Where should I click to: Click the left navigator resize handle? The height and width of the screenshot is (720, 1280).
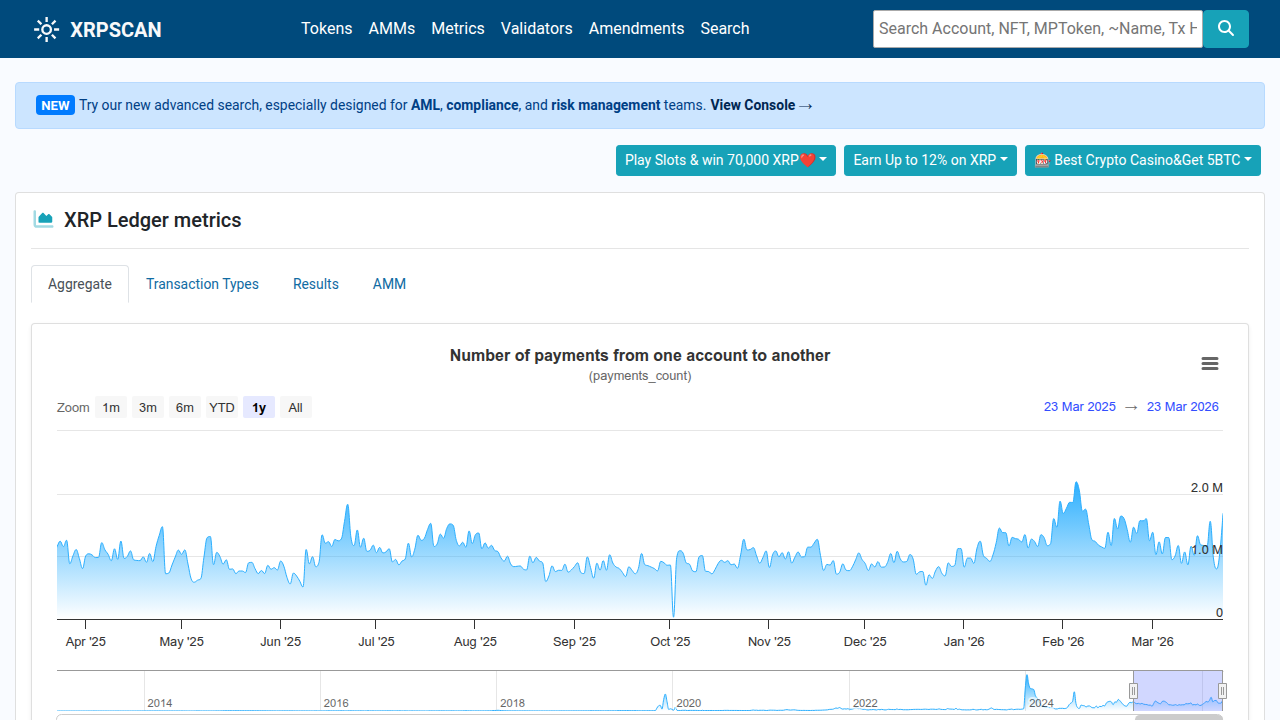pos(1134,690)
